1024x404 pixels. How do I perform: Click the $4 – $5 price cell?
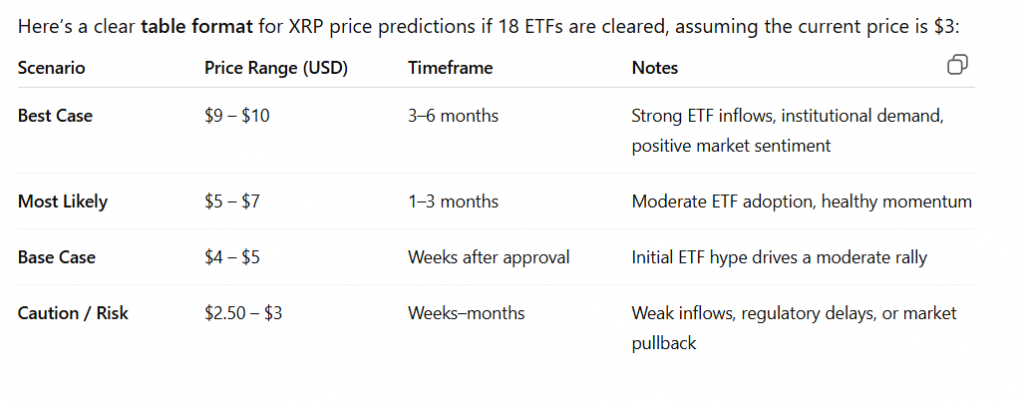(x=232, y=257)
